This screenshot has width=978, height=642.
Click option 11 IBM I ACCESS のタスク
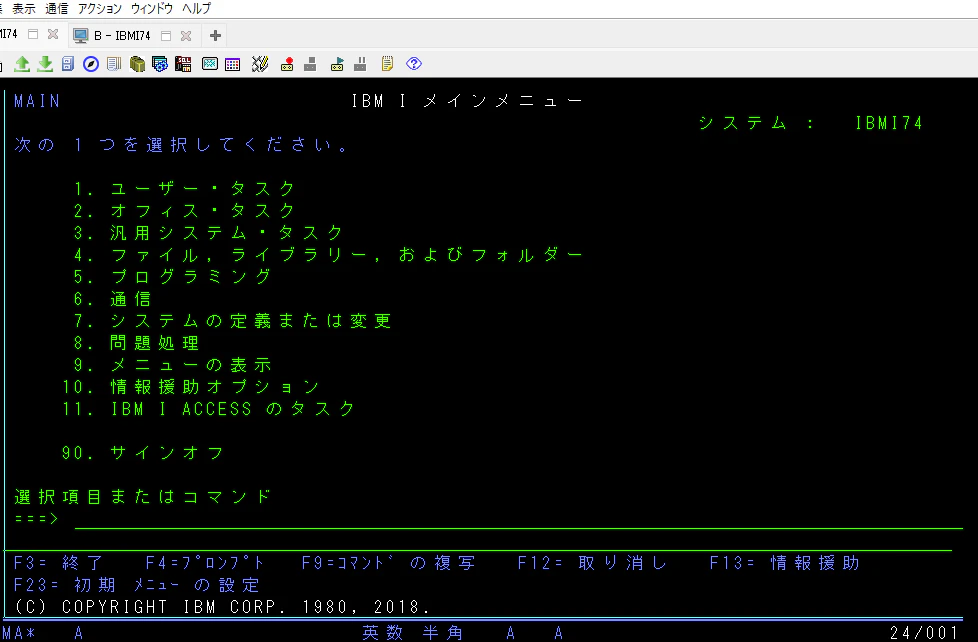209,409
